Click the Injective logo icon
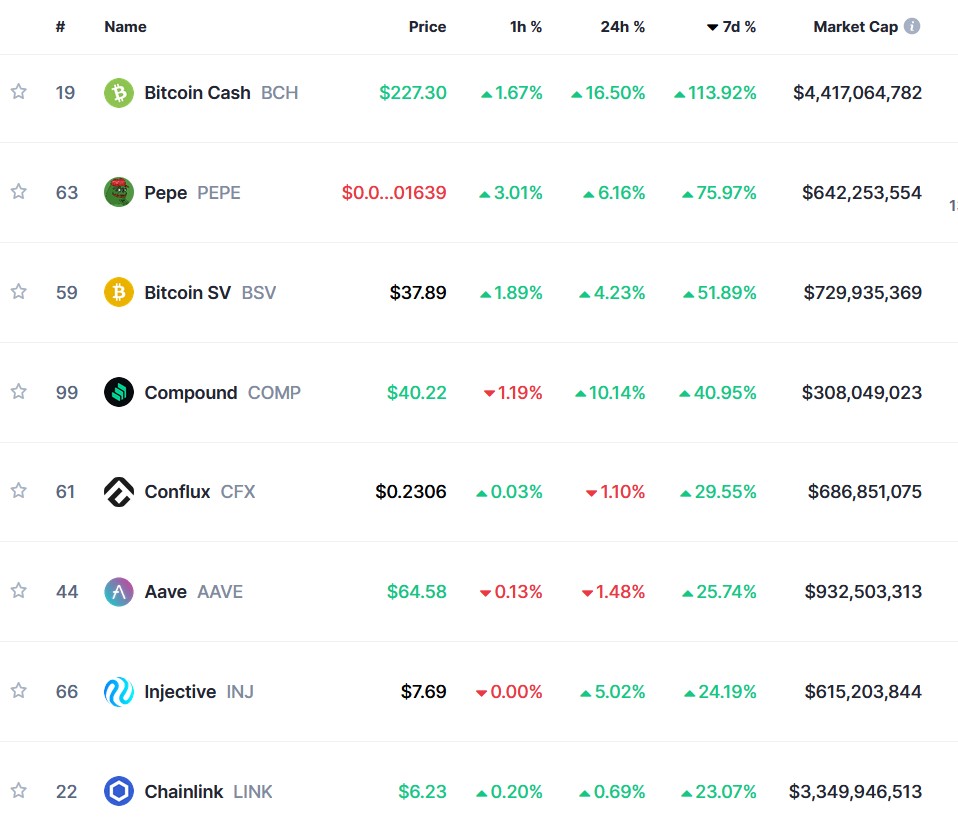The height and width of the screenshot is (823, 958). tap(119, 691)
